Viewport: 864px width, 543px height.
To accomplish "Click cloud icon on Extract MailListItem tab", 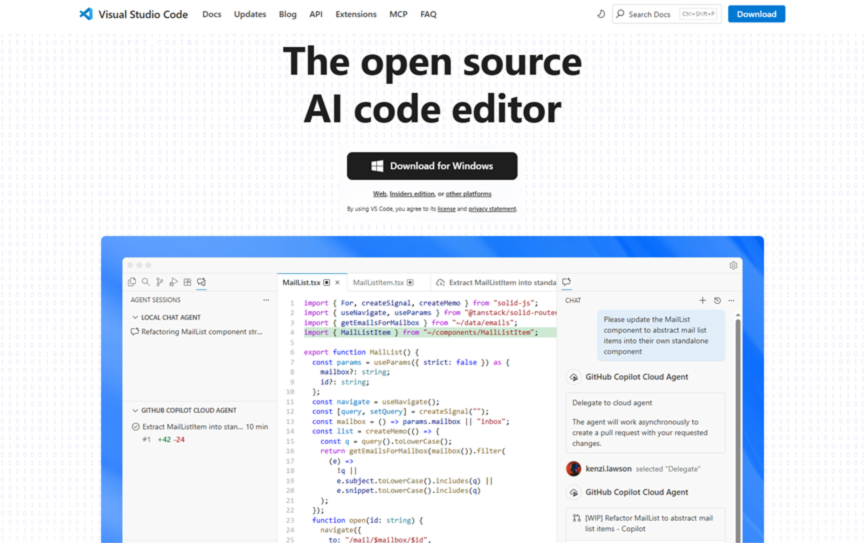I will tap(440, 282).
